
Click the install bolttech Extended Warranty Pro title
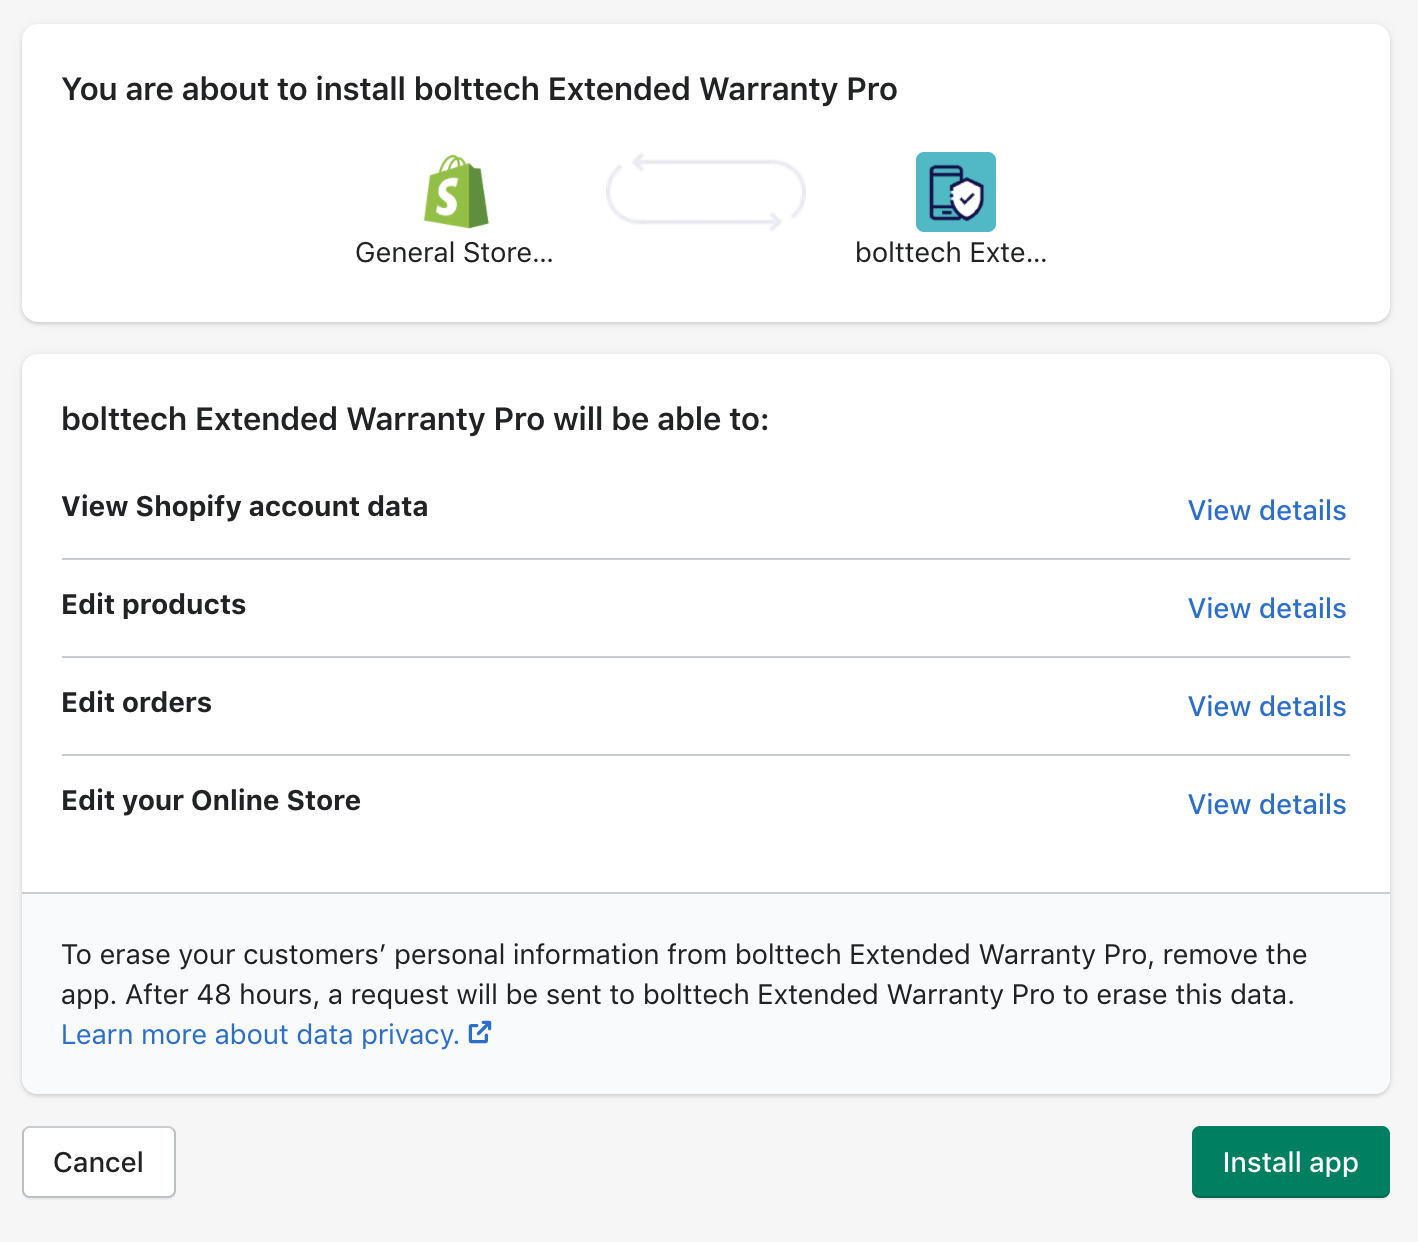(479, 89)
